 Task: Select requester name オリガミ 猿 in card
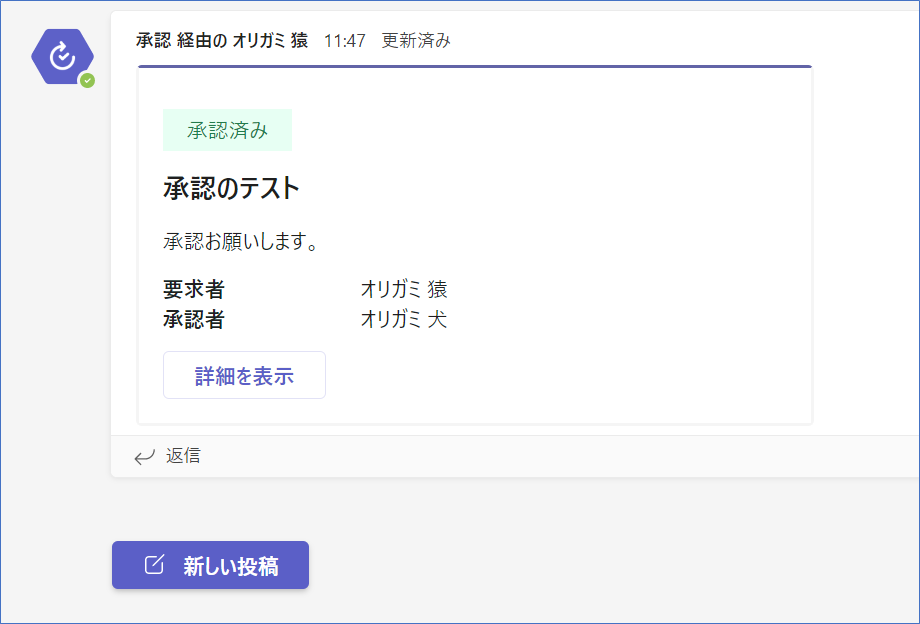[x=404, y=290]
